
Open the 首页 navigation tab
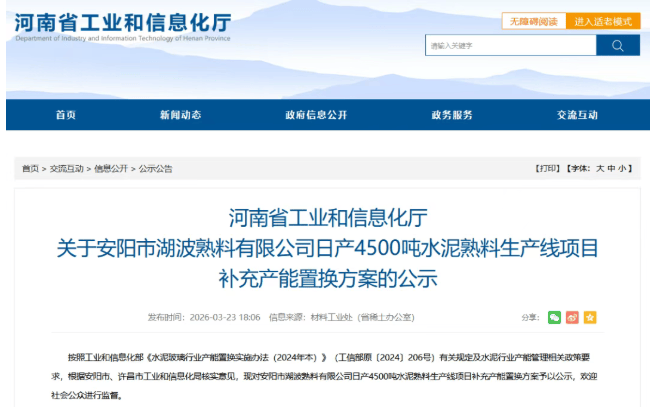[x=66, y=115]
